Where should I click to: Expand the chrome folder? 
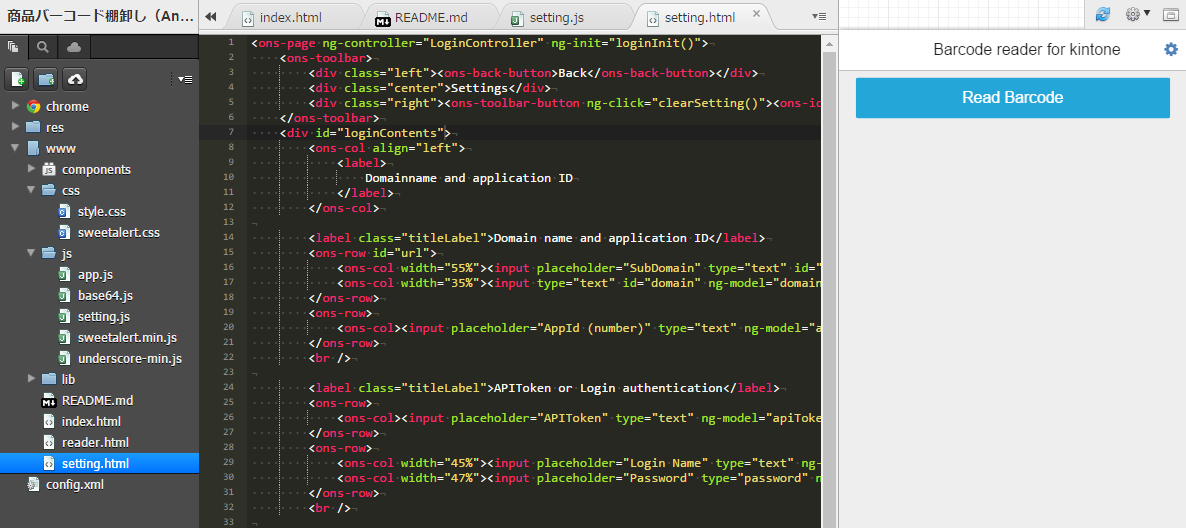(15, 106)
